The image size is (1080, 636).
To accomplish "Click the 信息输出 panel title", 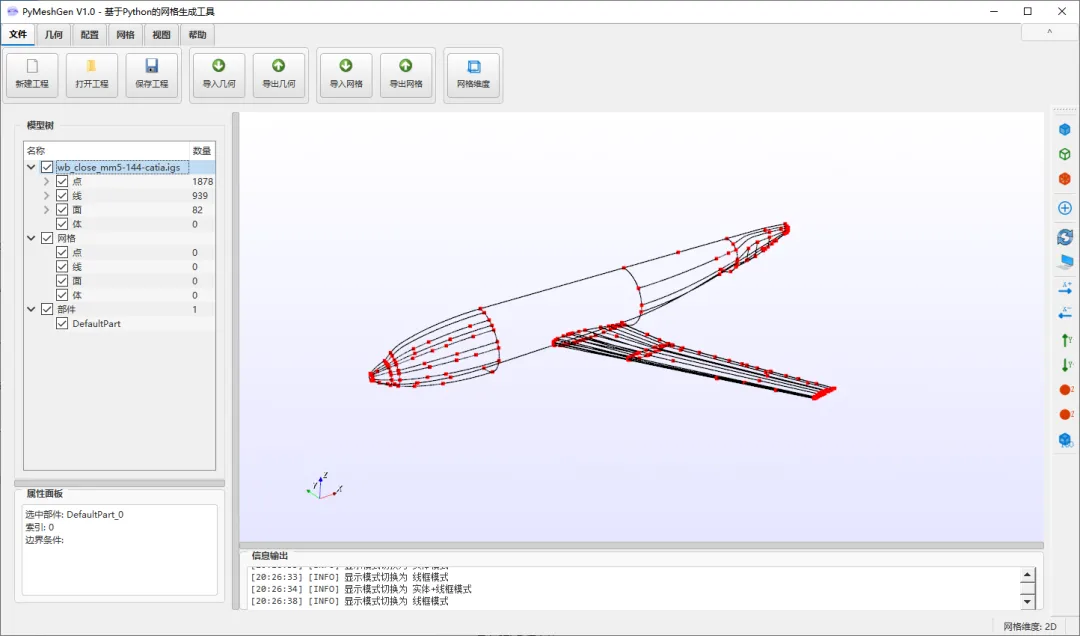I will point(270,555).
